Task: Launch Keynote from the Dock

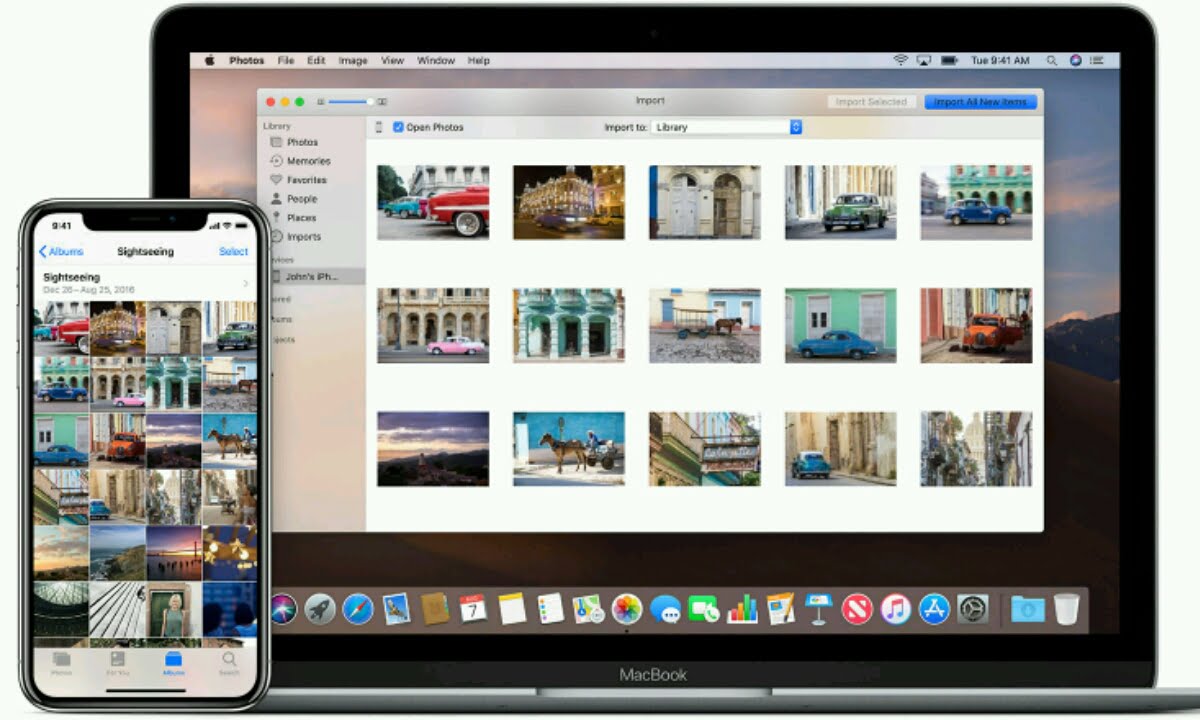Action: [818, 607]
